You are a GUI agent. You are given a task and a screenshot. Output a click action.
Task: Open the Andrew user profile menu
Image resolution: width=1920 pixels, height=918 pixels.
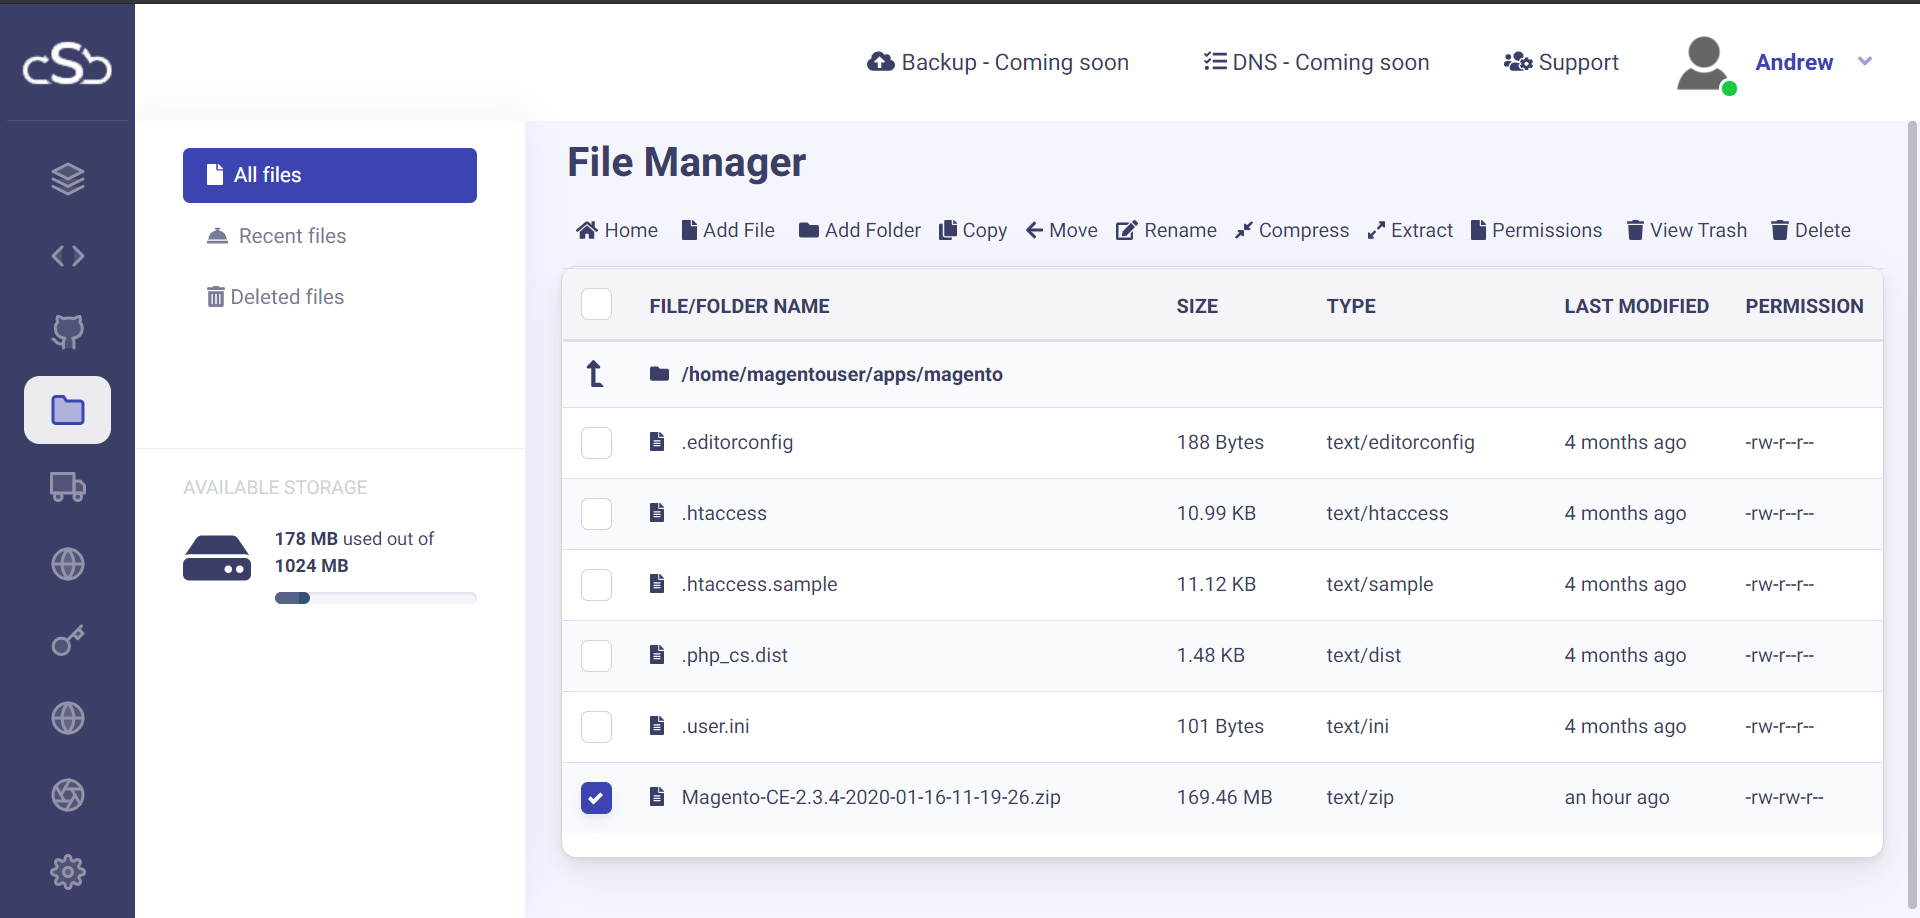coord(1793,62)
